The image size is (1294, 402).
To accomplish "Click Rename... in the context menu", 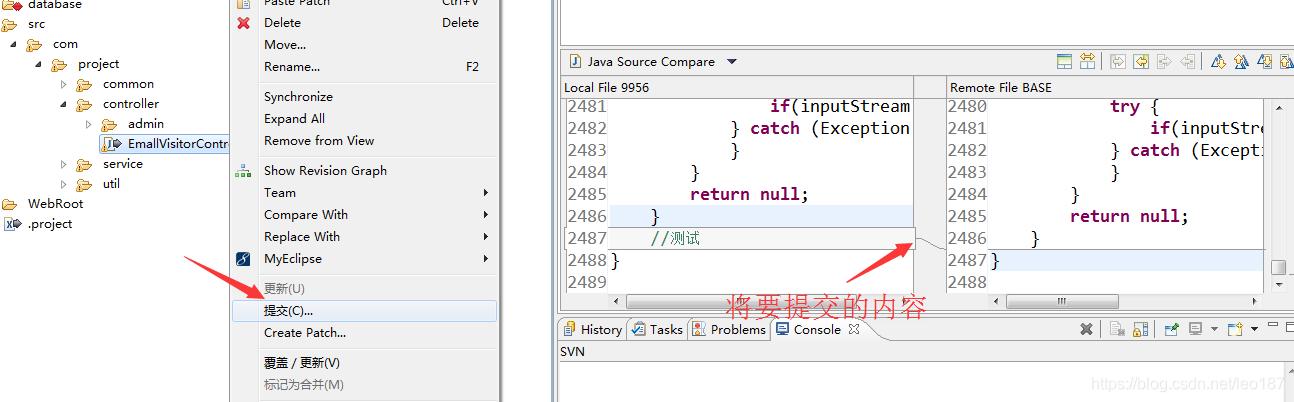I will click(x=364, y=67).
